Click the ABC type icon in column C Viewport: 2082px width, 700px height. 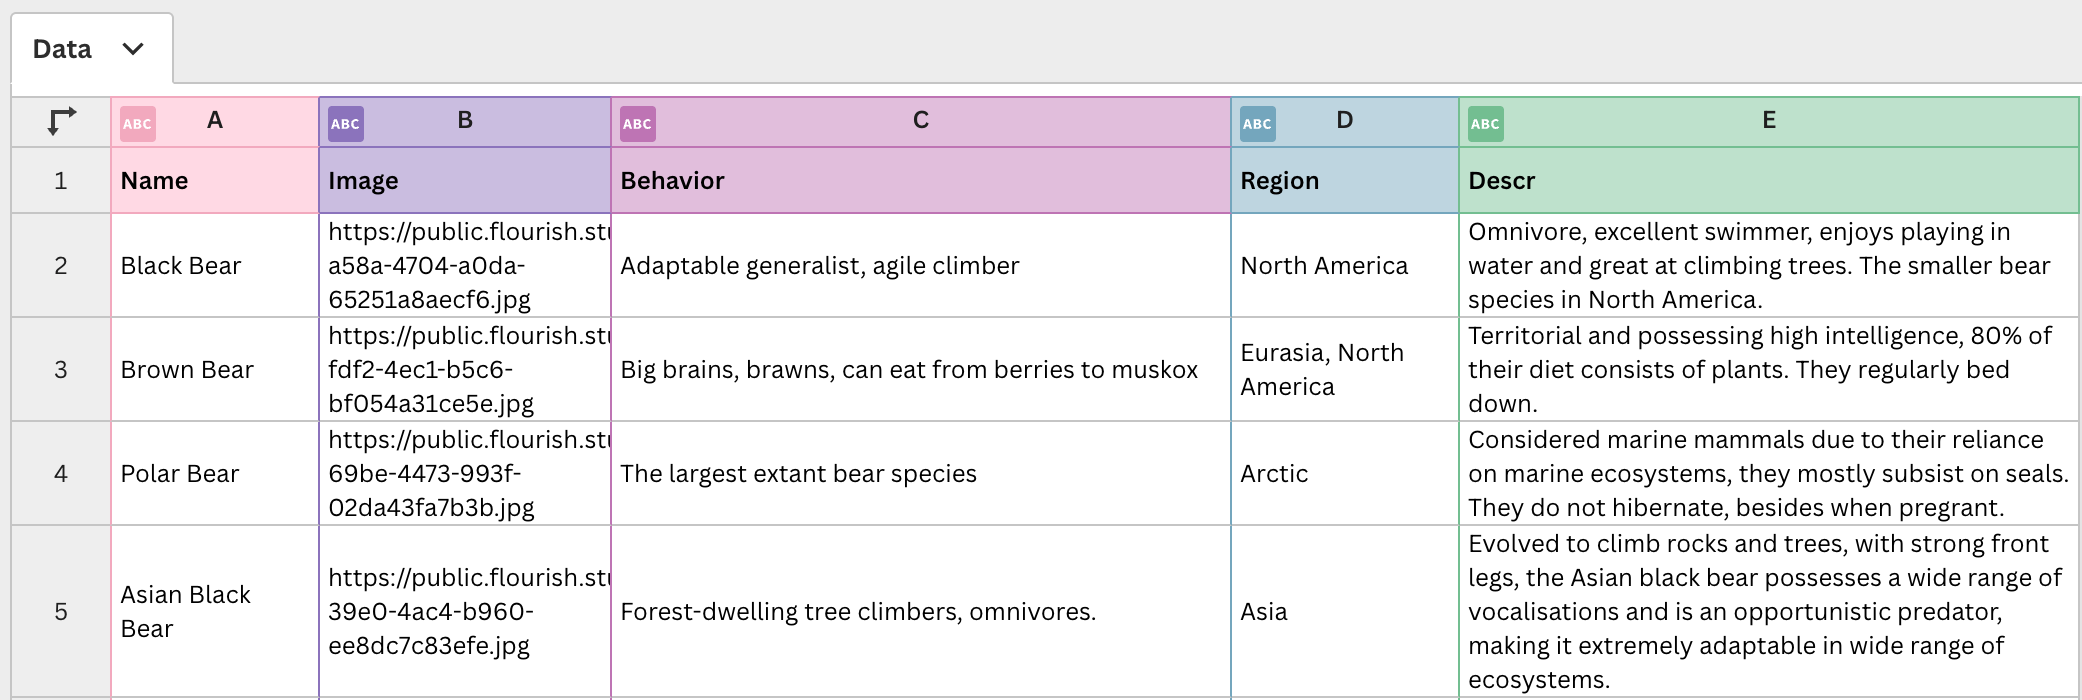(x=638, y=124)
